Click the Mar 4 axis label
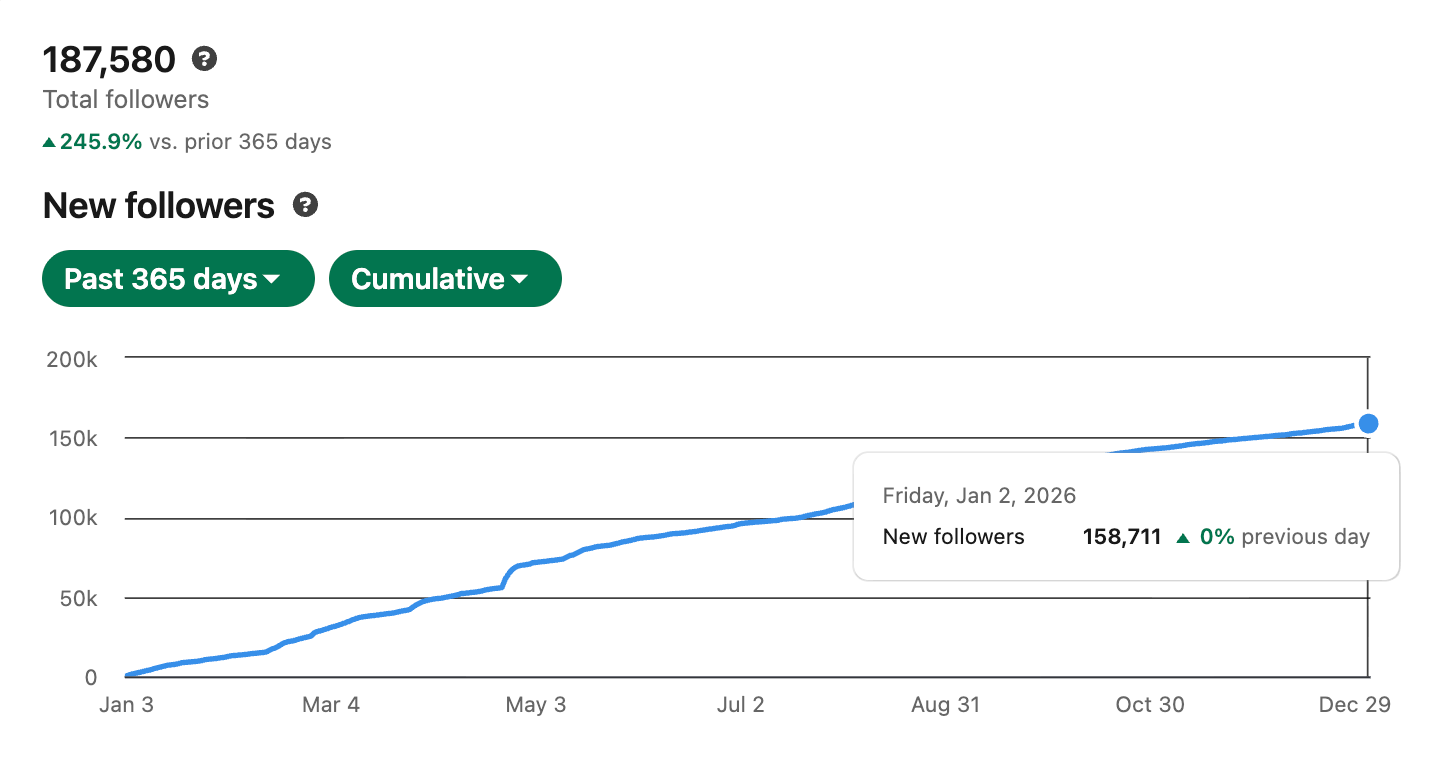1444x768 pixels. coord(331,705)
